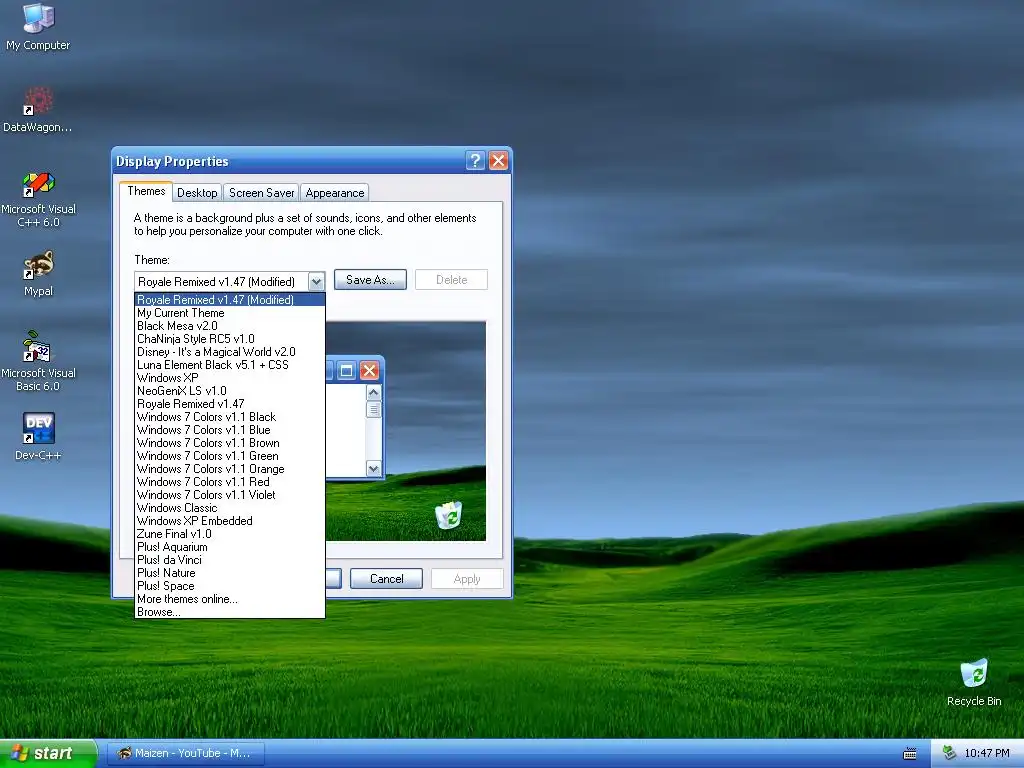The image size is (1024, 768).
Task: Click the help question mark button in Display Properties
Action: point(475,161)
